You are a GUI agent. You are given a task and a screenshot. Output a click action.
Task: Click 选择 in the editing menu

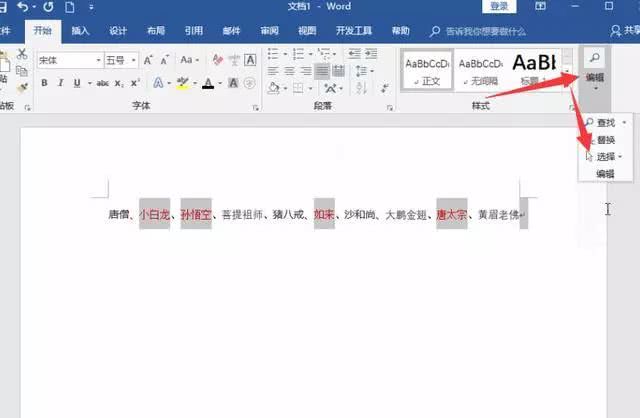(604, 157)
